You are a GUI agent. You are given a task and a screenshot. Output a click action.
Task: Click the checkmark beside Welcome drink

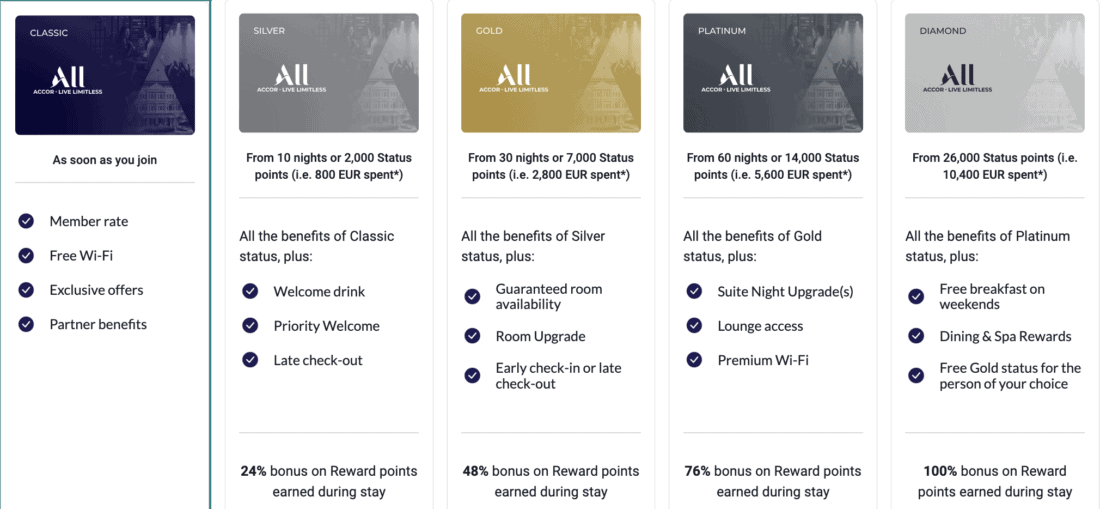250,291
